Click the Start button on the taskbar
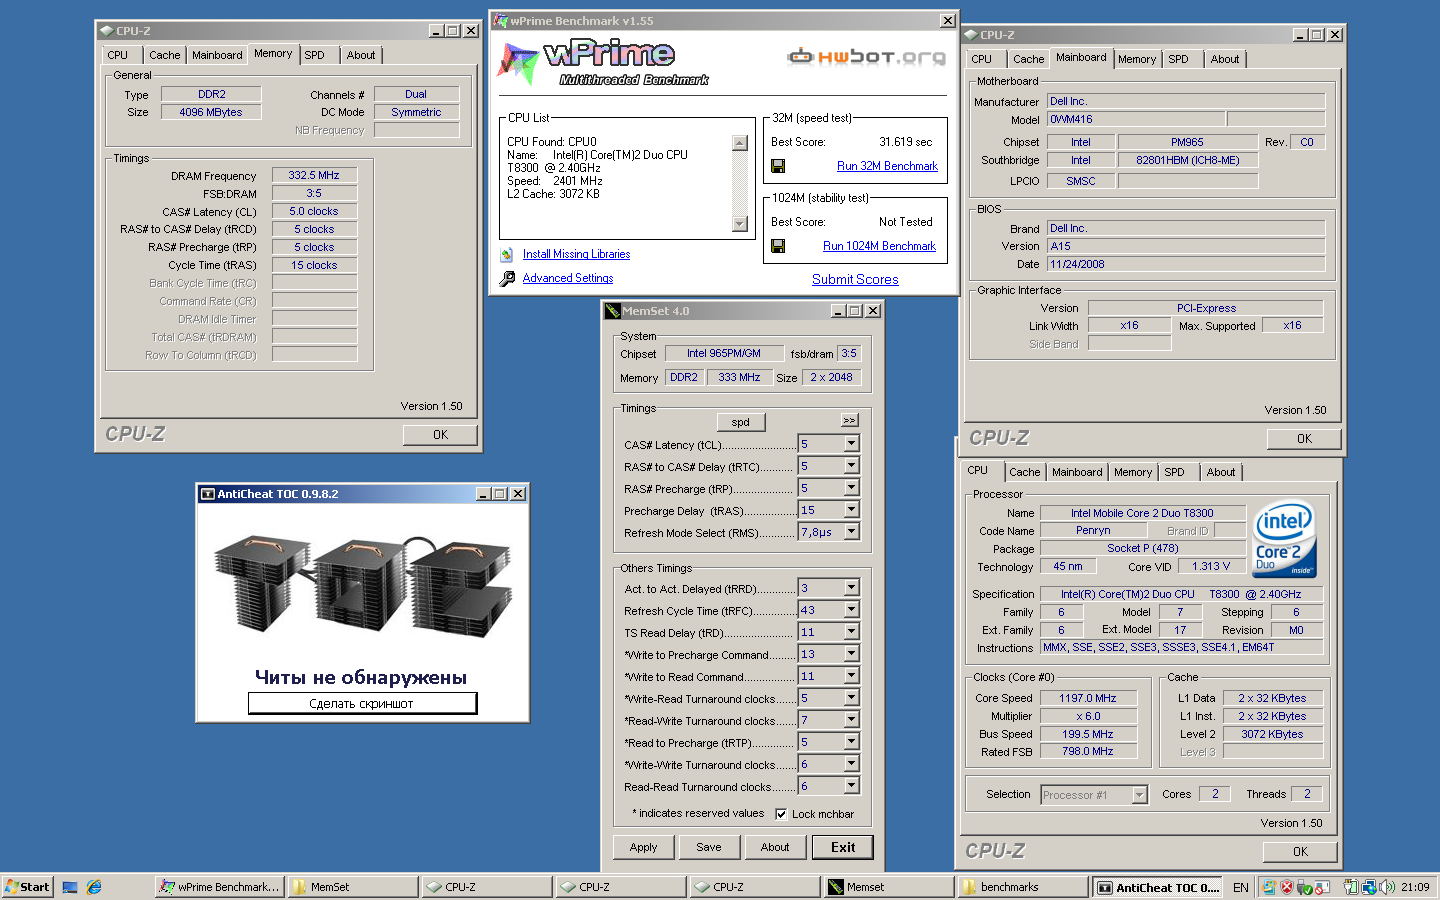Image resolution: width=1440 pixels, height=900 pixels. click(27, 887)
